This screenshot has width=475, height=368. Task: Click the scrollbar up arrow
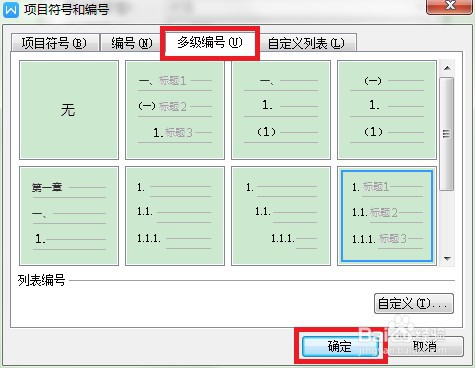(x=447, y=68)
